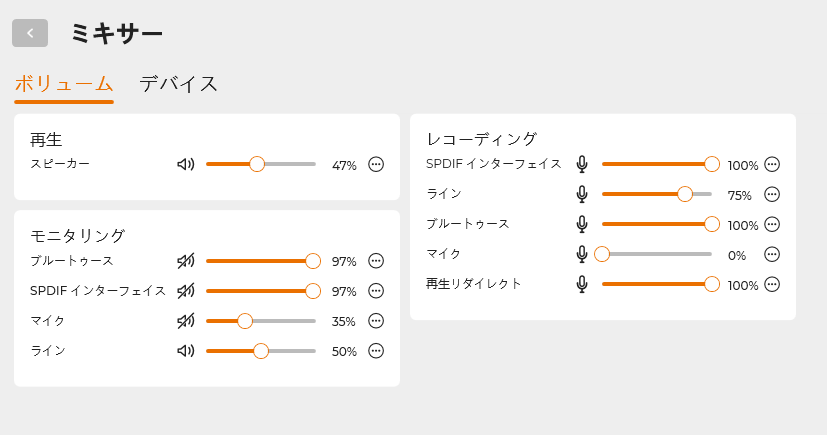Unmute マイク monitoring speaker icon
The height and width of the screenshot is (435, 827).
click(x=185, y=321)
